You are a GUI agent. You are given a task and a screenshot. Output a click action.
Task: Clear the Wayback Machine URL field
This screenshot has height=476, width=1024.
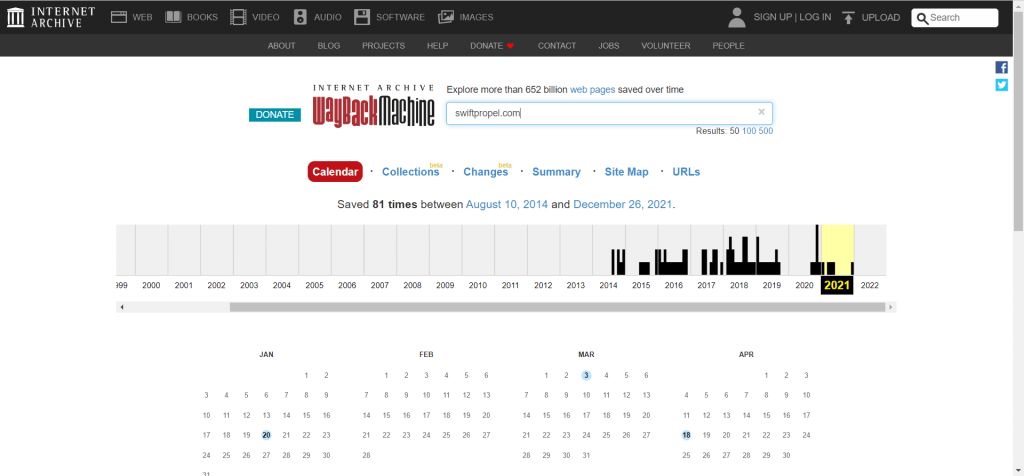point(761,113)
